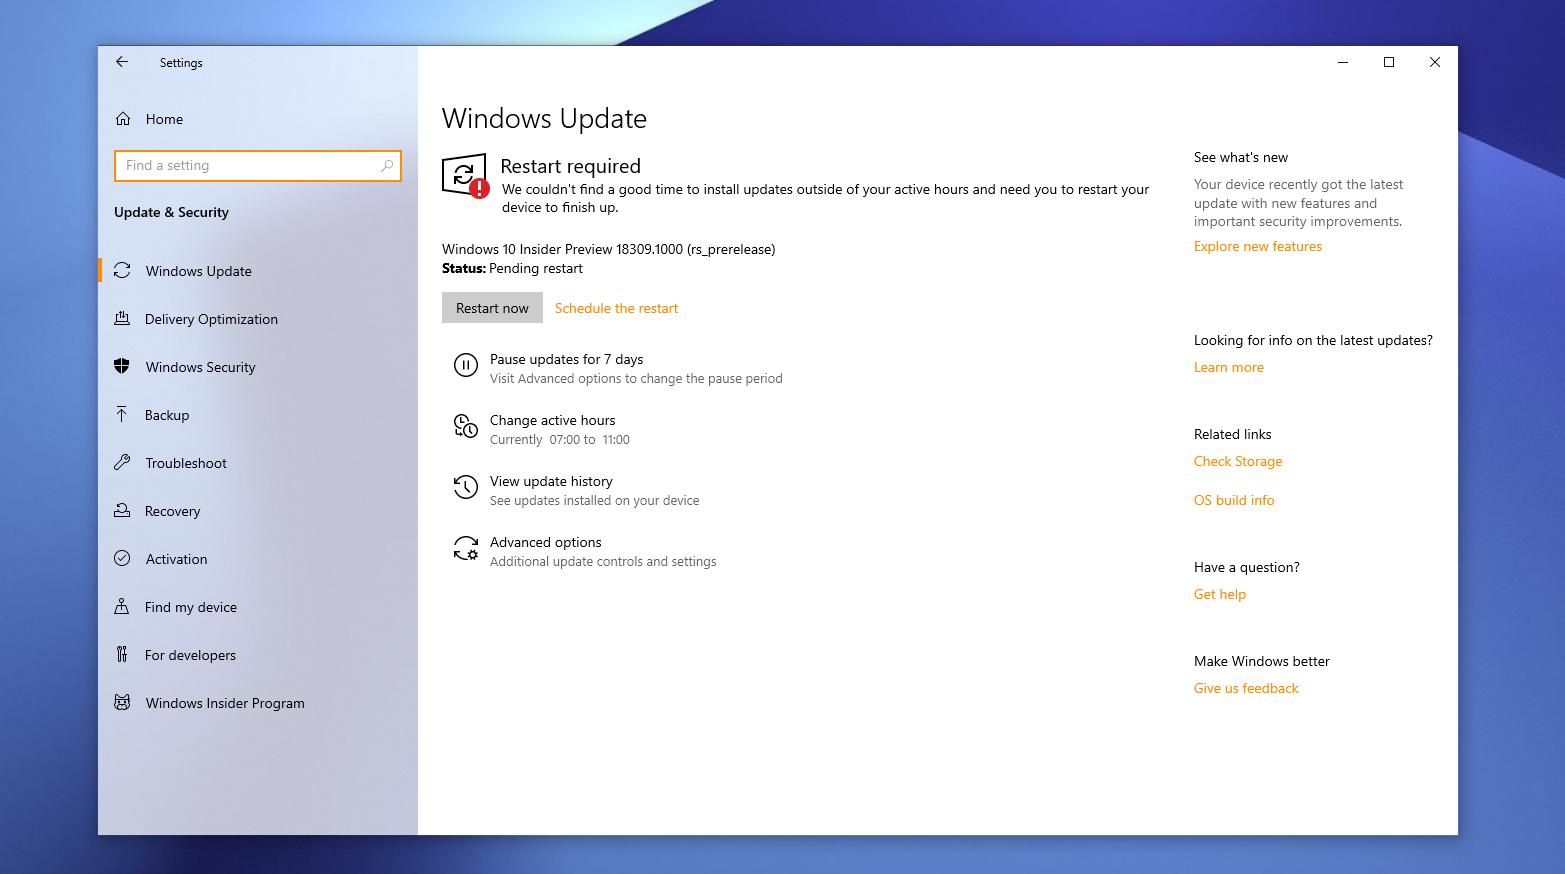Click the Windows Security shield icon
Viewport: 1565px width, 874px height.
coord(122,367)
